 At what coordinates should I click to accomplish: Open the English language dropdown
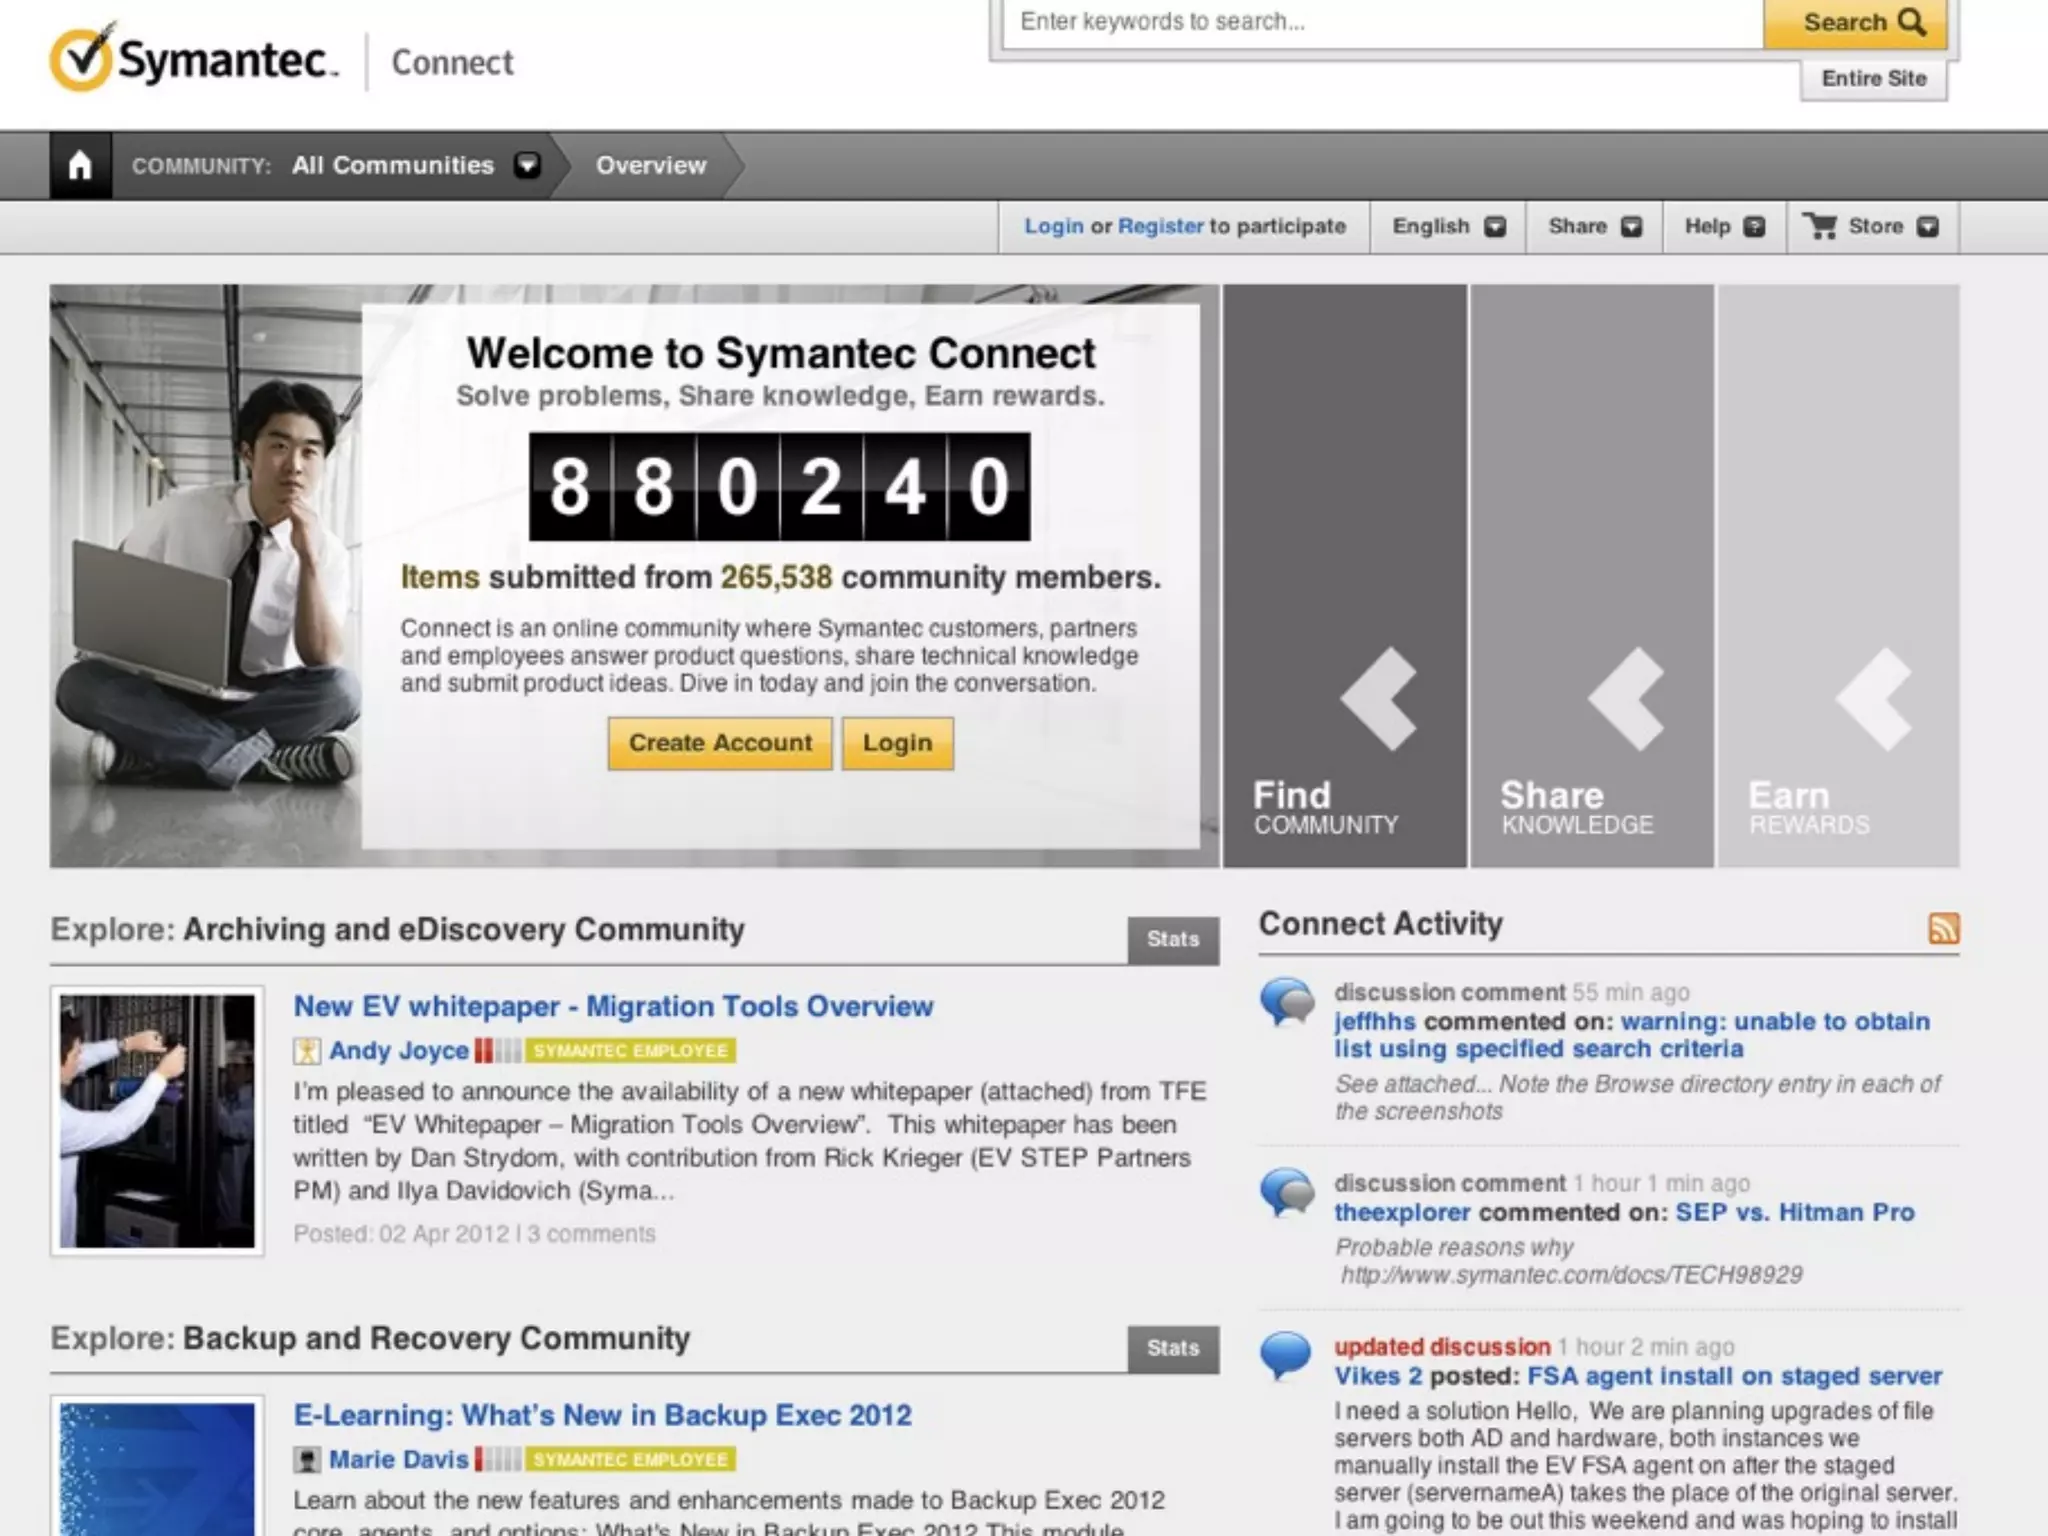coord(1448,226)
